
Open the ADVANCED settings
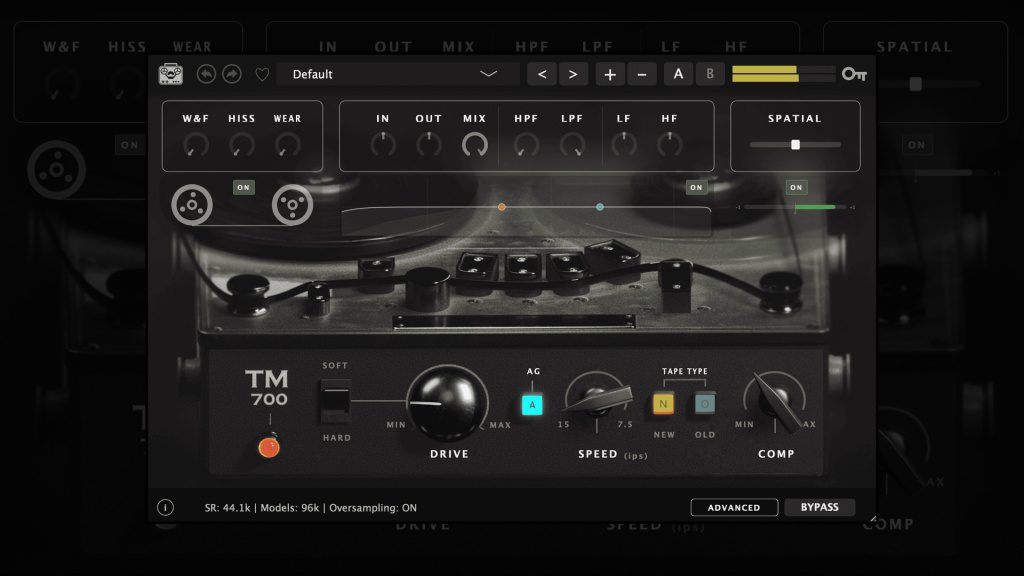point(734,507)
